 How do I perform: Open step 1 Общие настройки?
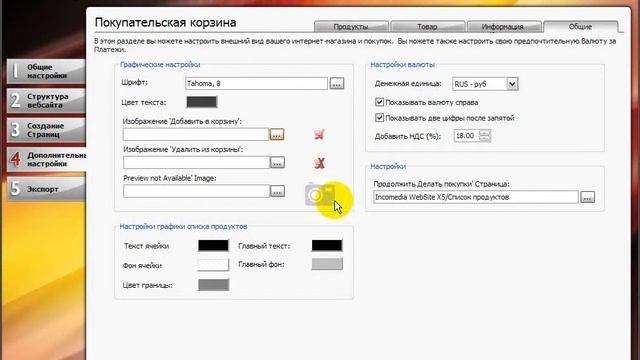(46, 71)
